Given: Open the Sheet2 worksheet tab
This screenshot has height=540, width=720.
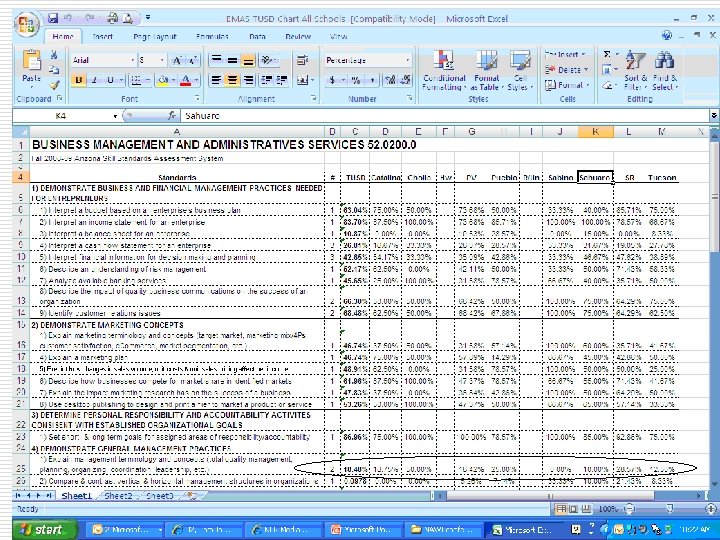Looking at the screenshot, I should tap(118, 496).
